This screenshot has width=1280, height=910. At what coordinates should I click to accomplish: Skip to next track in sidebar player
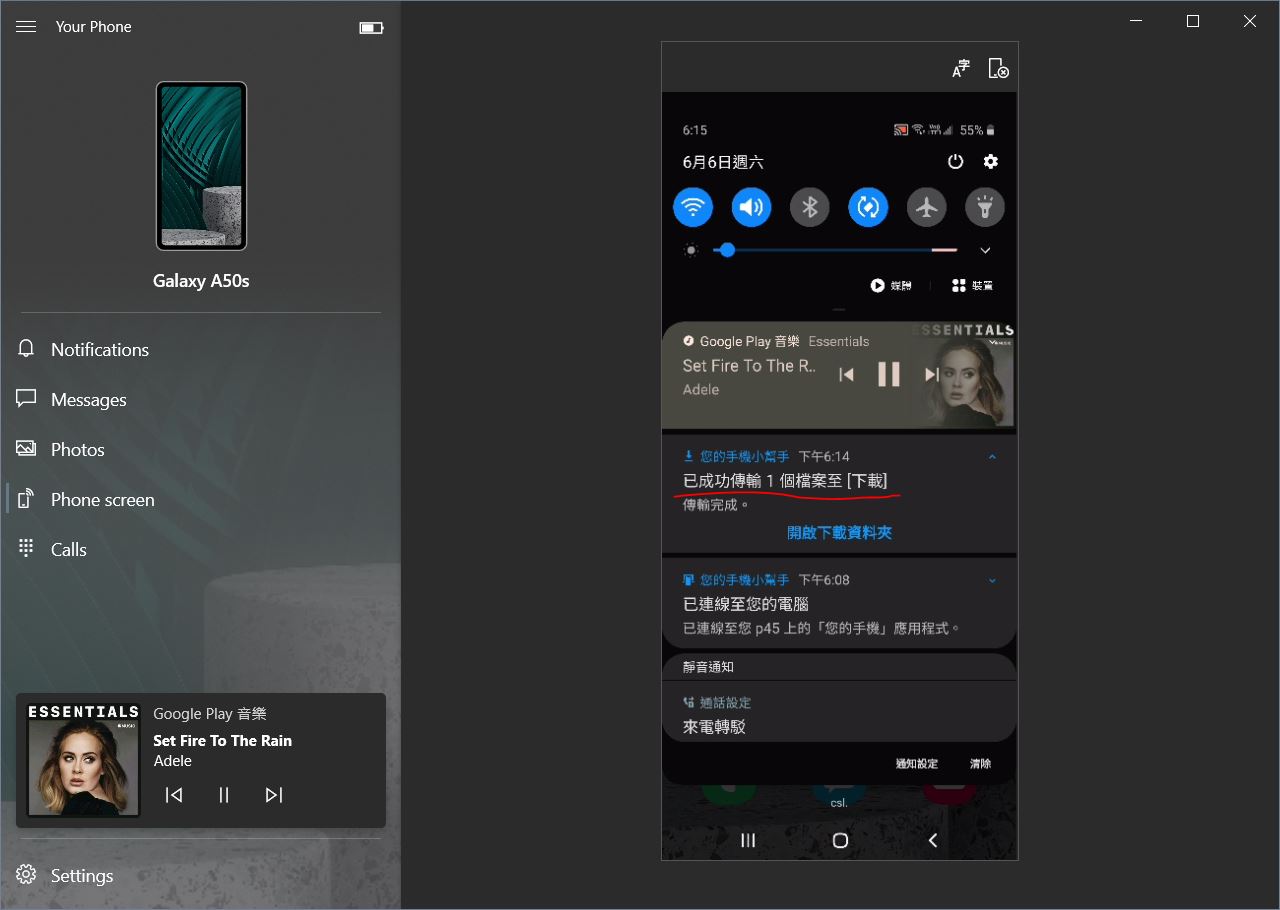point(274,795)
